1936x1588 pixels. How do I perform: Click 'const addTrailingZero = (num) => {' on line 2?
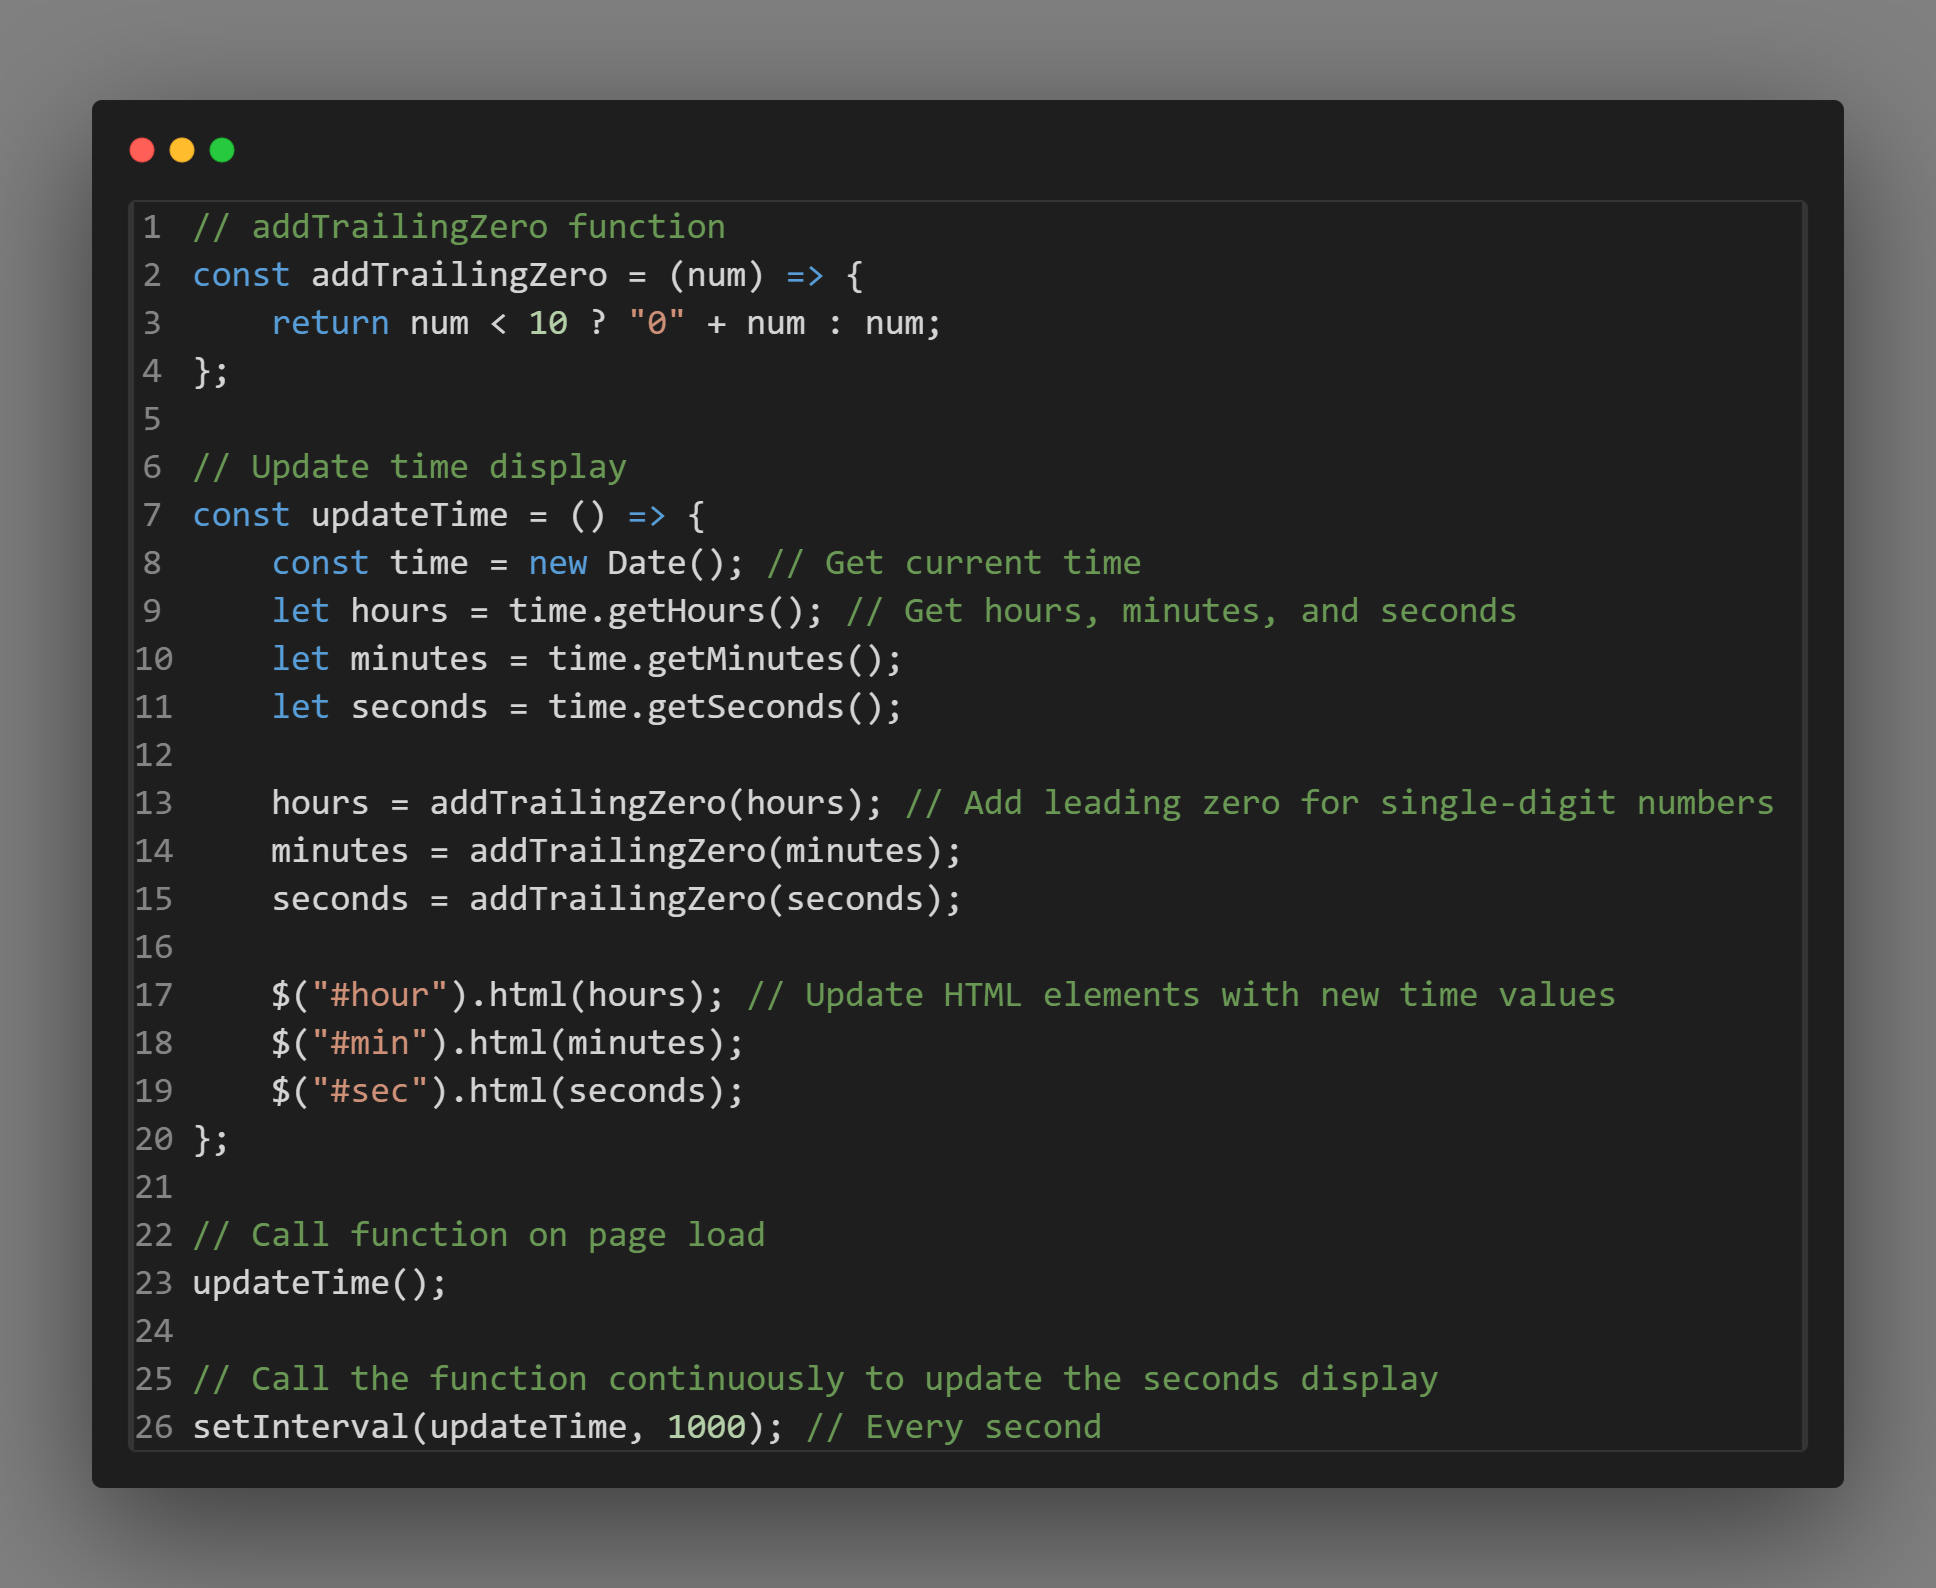(x=528, y=275)
